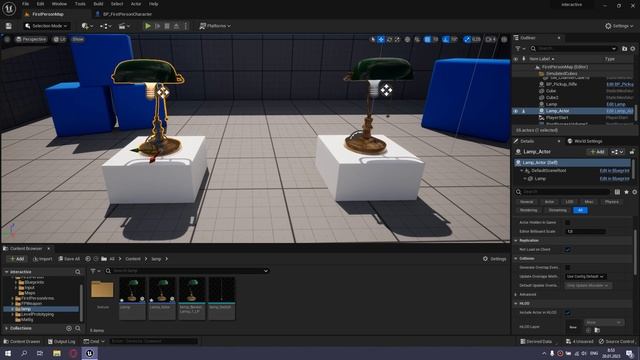The height and width of the screenshot is (360, 640).
Task: Select the LevelPrototyping folder in the tree
Action: coord(37,314)
